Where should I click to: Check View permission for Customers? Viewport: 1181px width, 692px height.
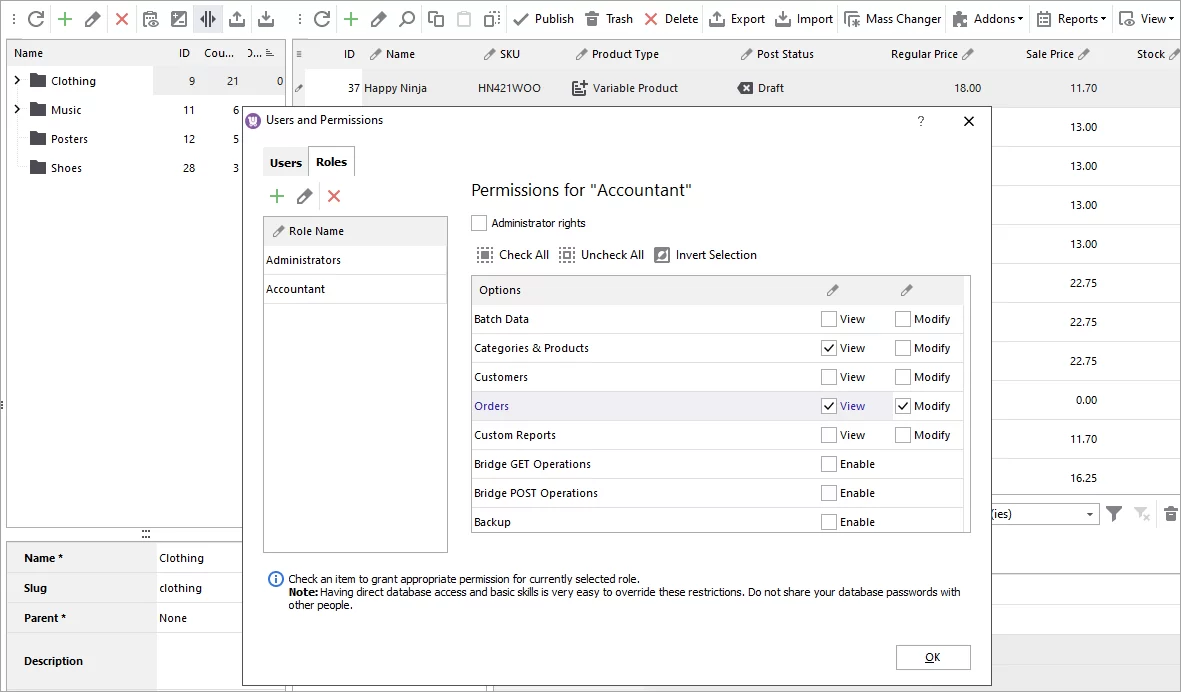pos(828,377)
